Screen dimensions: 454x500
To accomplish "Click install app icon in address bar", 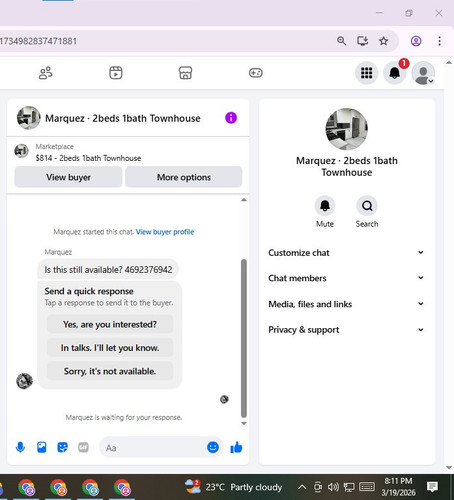I will pos(362,41).
